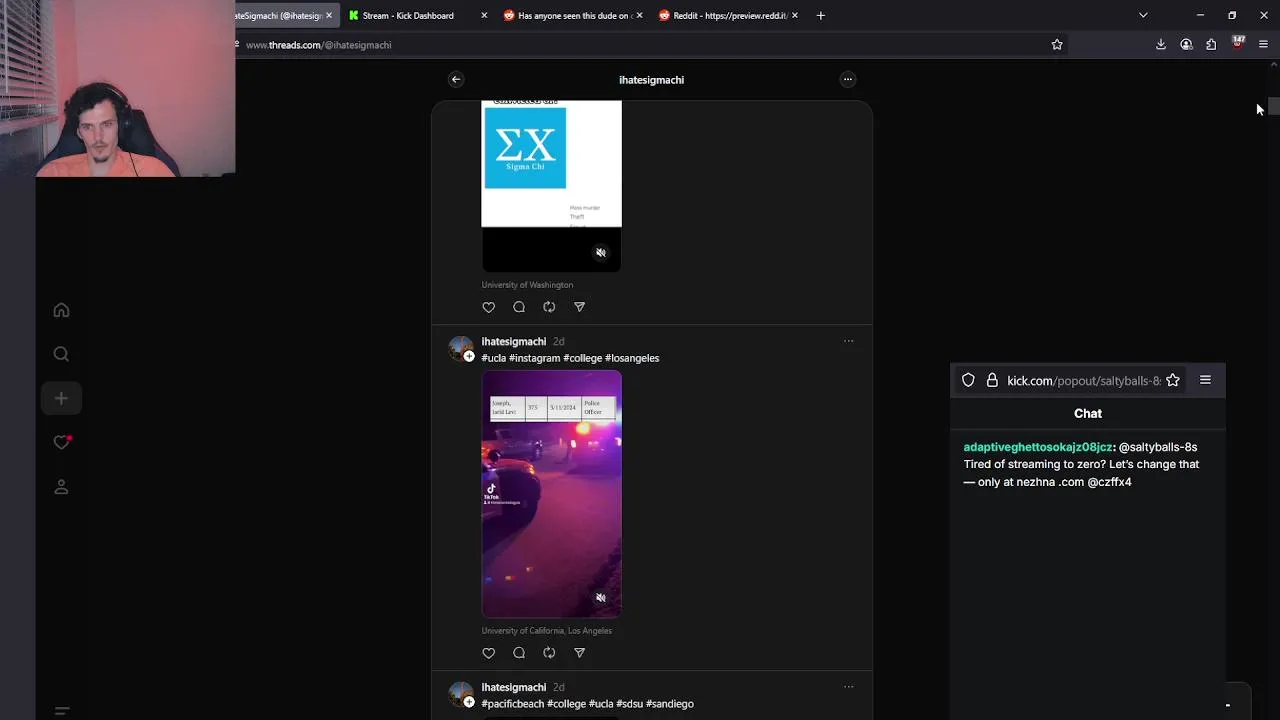Close the Reddit preview tab
The height and width of the screenshot is (720, 1280).
pos(795,15)
